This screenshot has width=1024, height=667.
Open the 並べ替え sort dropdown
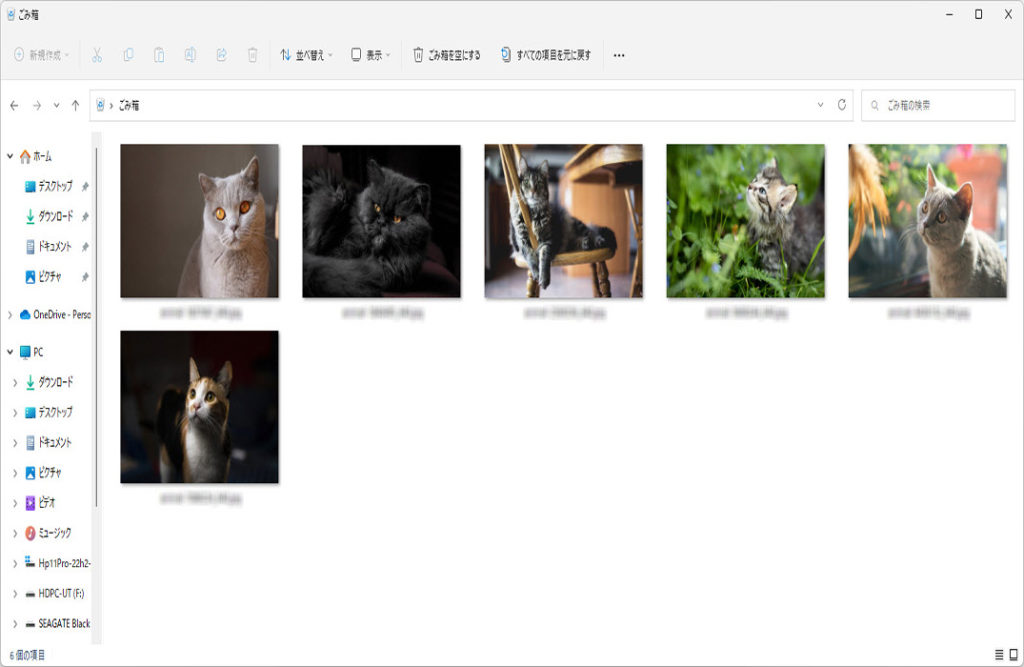pyautogui.click(x=306, y=55)
